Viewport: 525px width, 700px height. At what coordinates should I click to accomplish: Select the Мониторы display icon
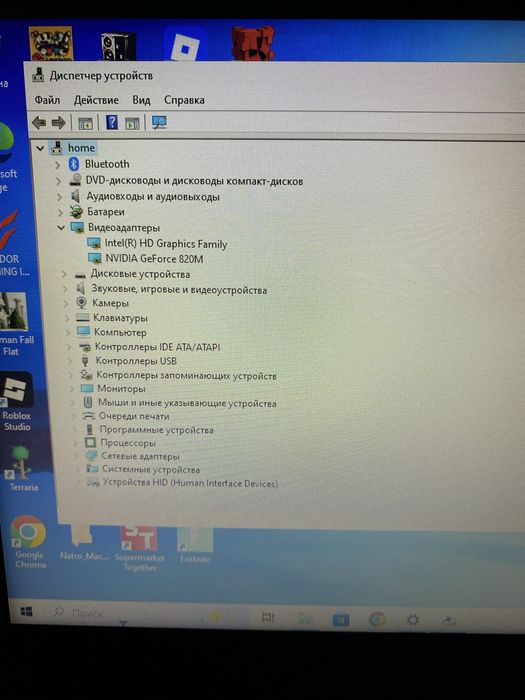coord(87,388)
